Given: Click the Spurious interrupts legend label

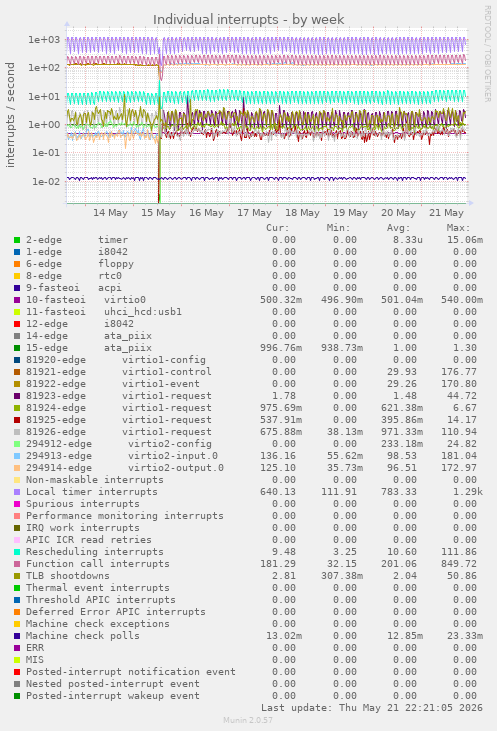Looking at the screenshot, I should (83, 504).
